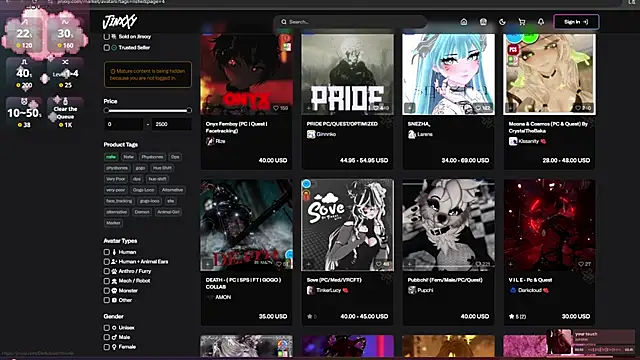The image size is (640, 360).
Task: Select the Alternative product tag
Action: [172, 190]
